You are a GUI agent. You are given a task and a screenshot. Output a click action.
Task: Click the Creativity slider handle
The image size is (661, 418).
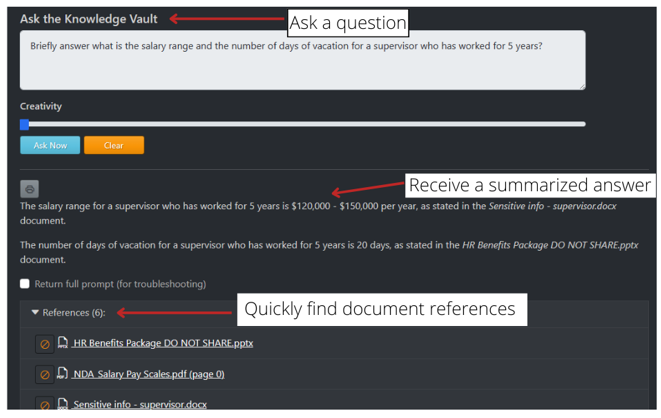pyautogui.click(x=25, y=124)
